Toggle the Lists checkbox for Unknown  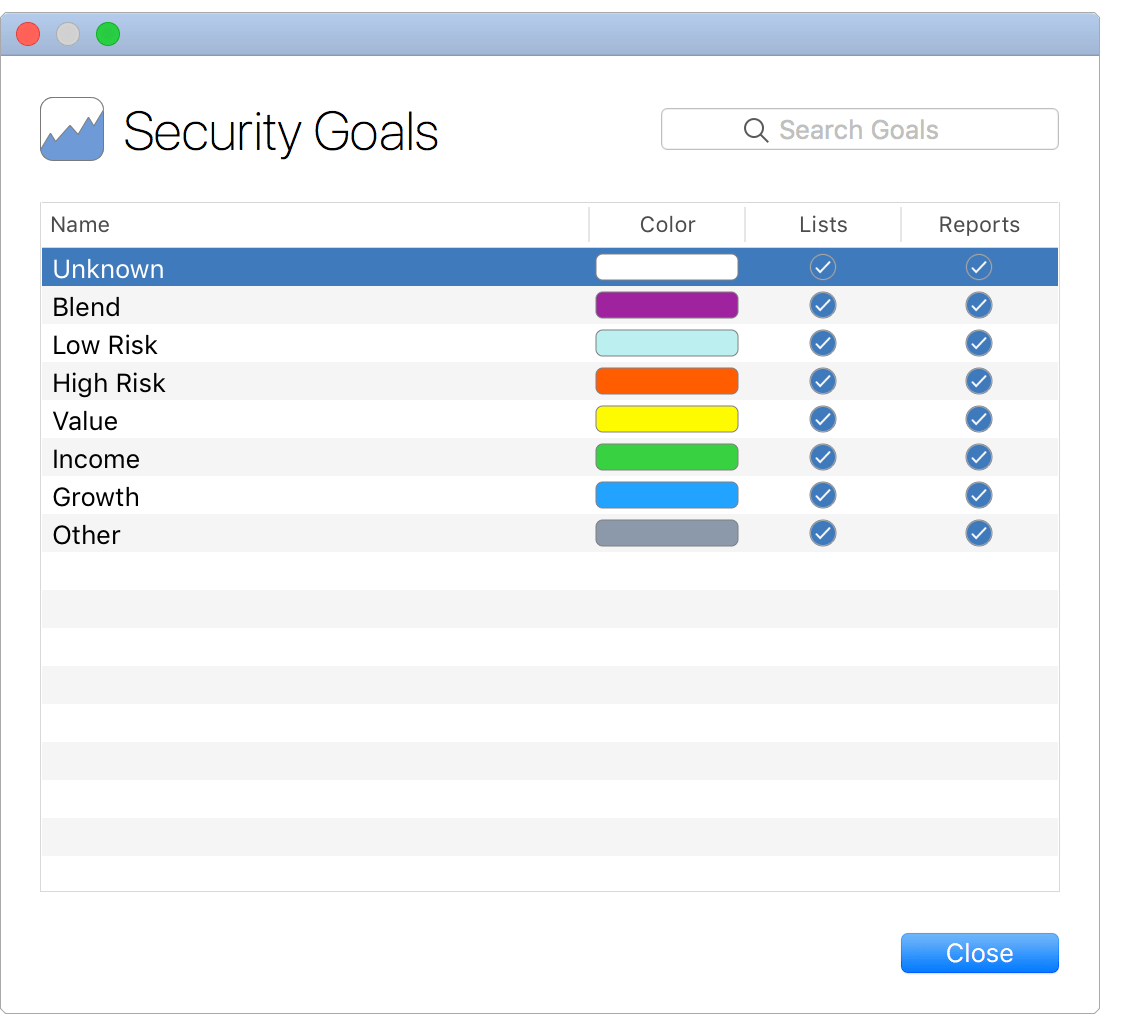coord(823,267)
